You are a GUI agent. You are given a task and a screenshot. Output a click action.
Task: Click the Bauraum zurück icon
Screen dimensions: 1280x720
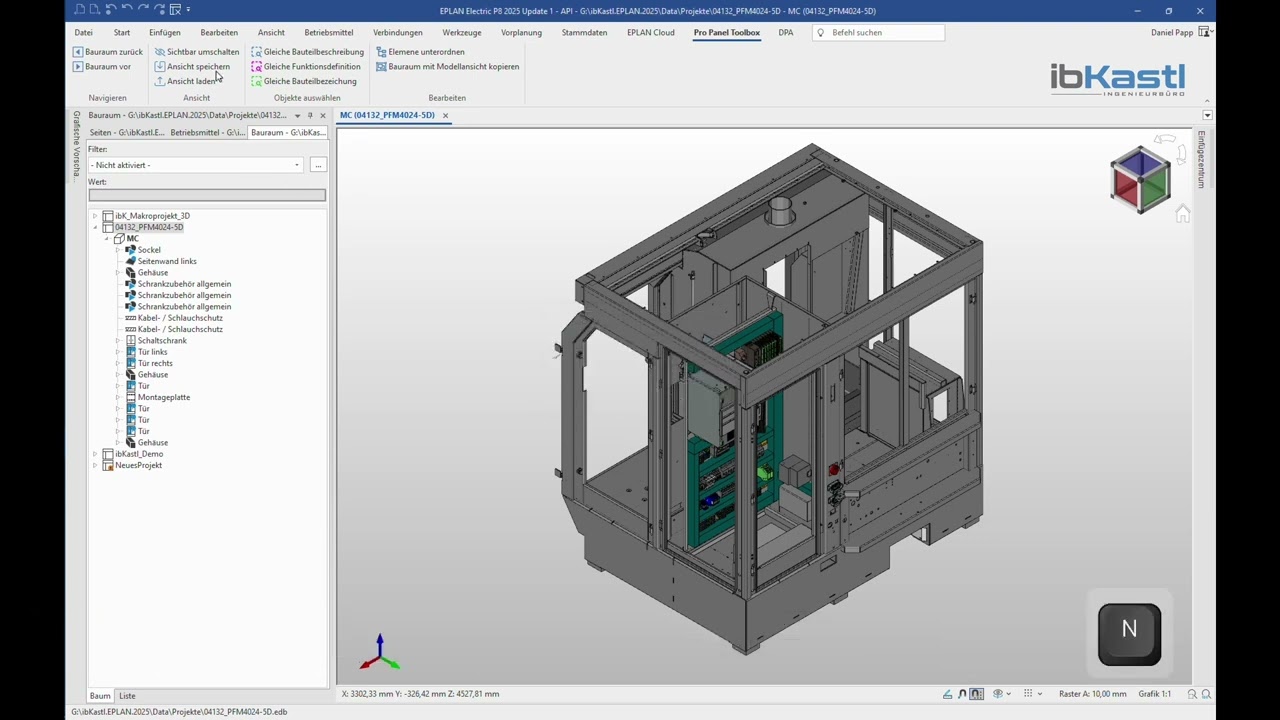[78, 52]
